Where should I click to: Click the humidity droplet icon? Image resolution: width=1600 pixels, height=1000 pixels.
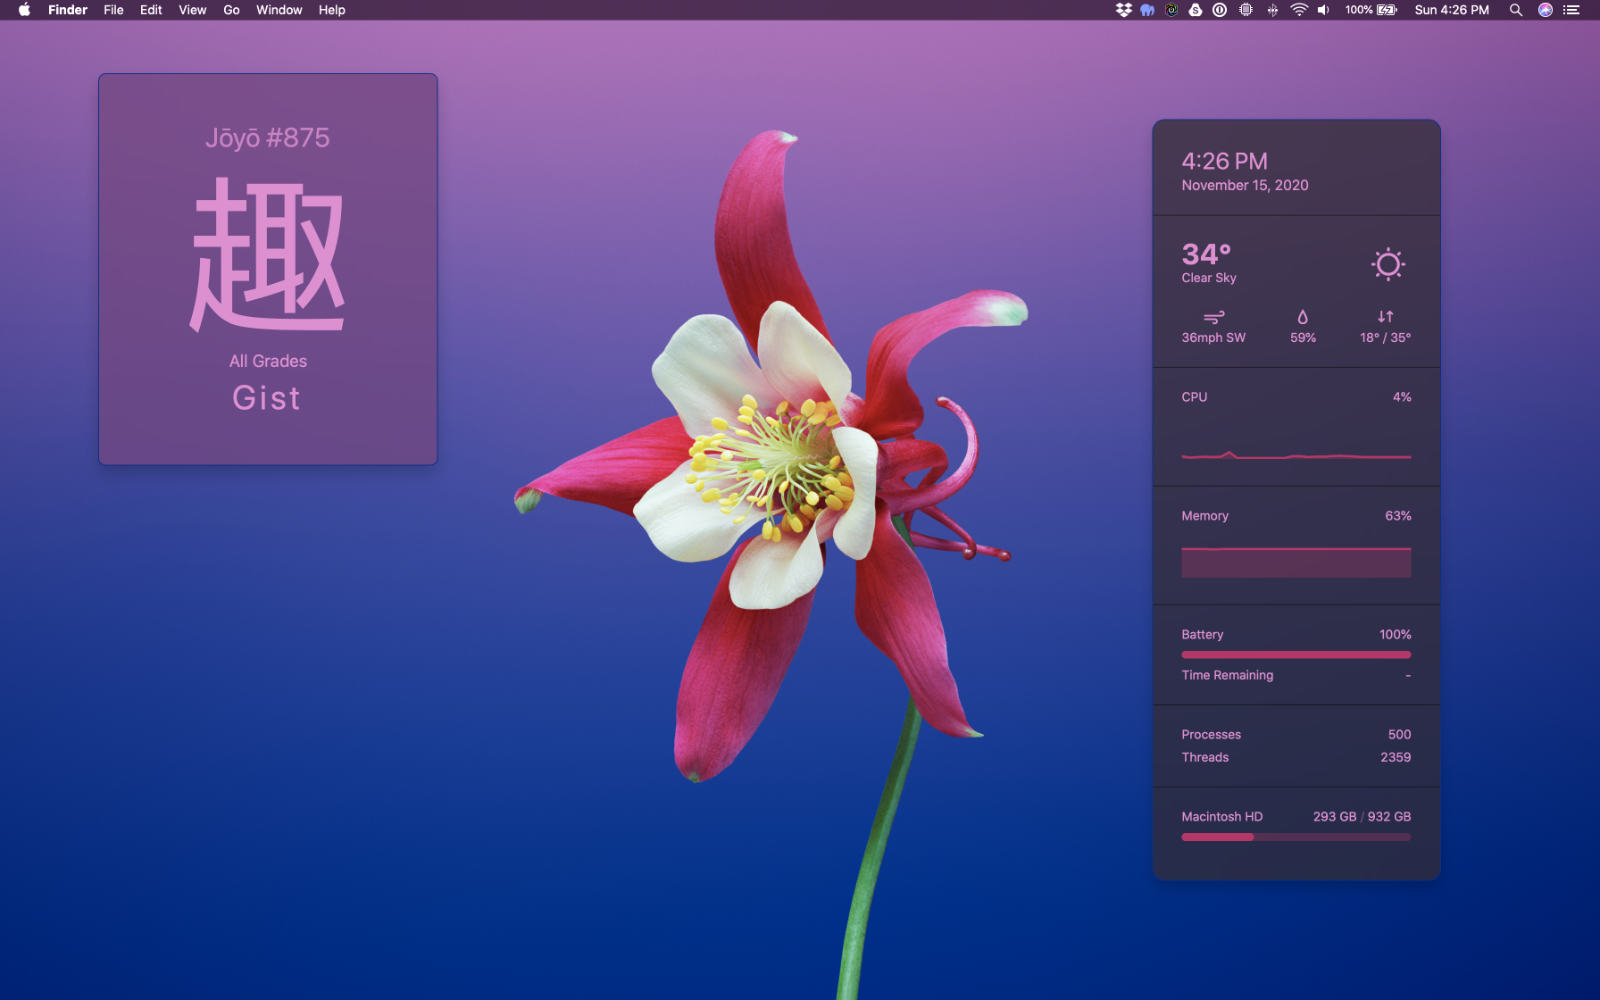coord(1303,317)
